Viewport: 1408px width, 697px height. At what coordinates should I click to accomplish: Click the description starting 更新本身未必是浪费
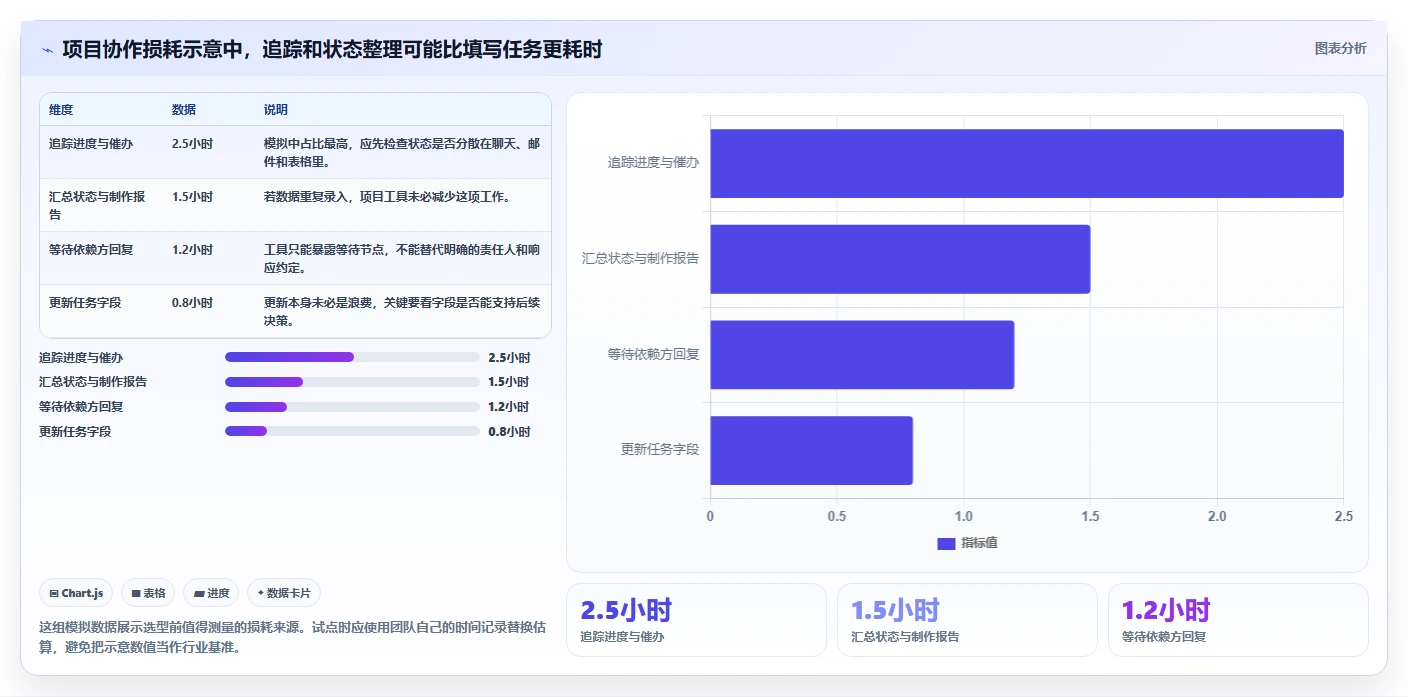(402, 311)
